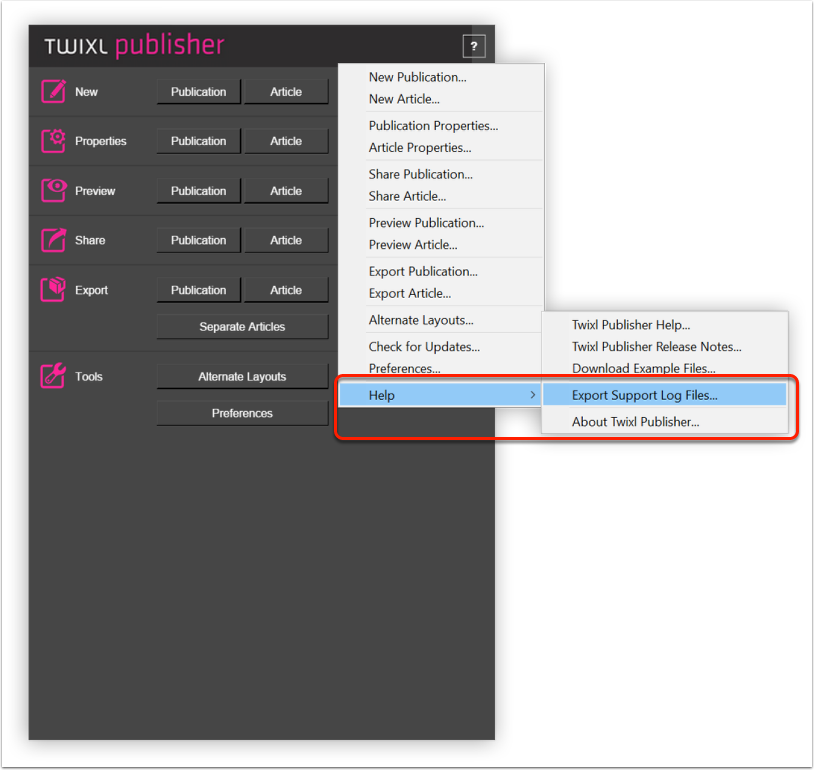
Task: Click Publication button in Properties row
Action: [x=199, y=141]
